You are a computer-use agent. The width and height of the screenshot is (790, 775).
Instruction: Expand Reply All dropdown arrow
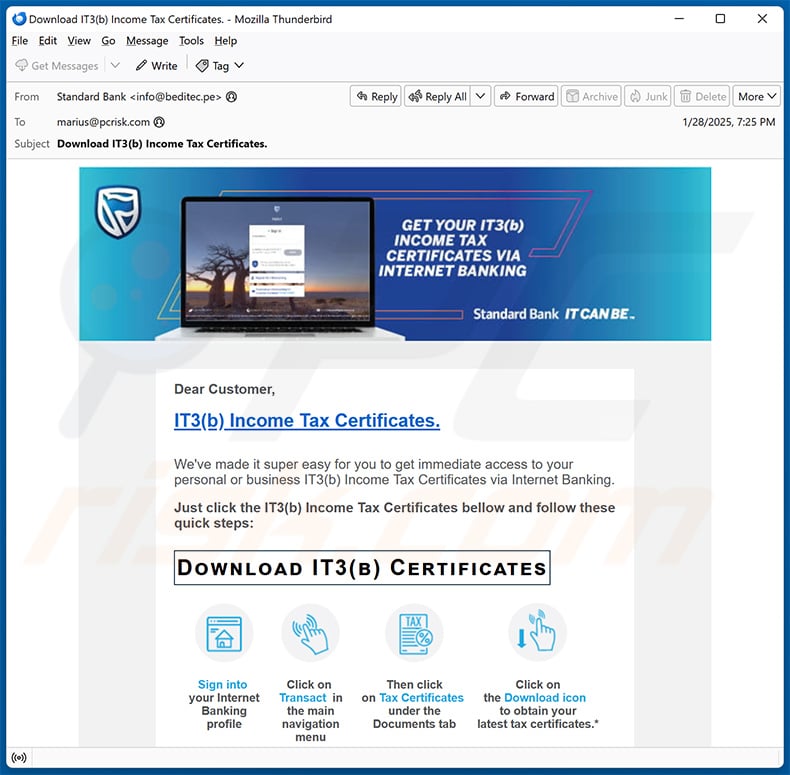click(481, 96)
